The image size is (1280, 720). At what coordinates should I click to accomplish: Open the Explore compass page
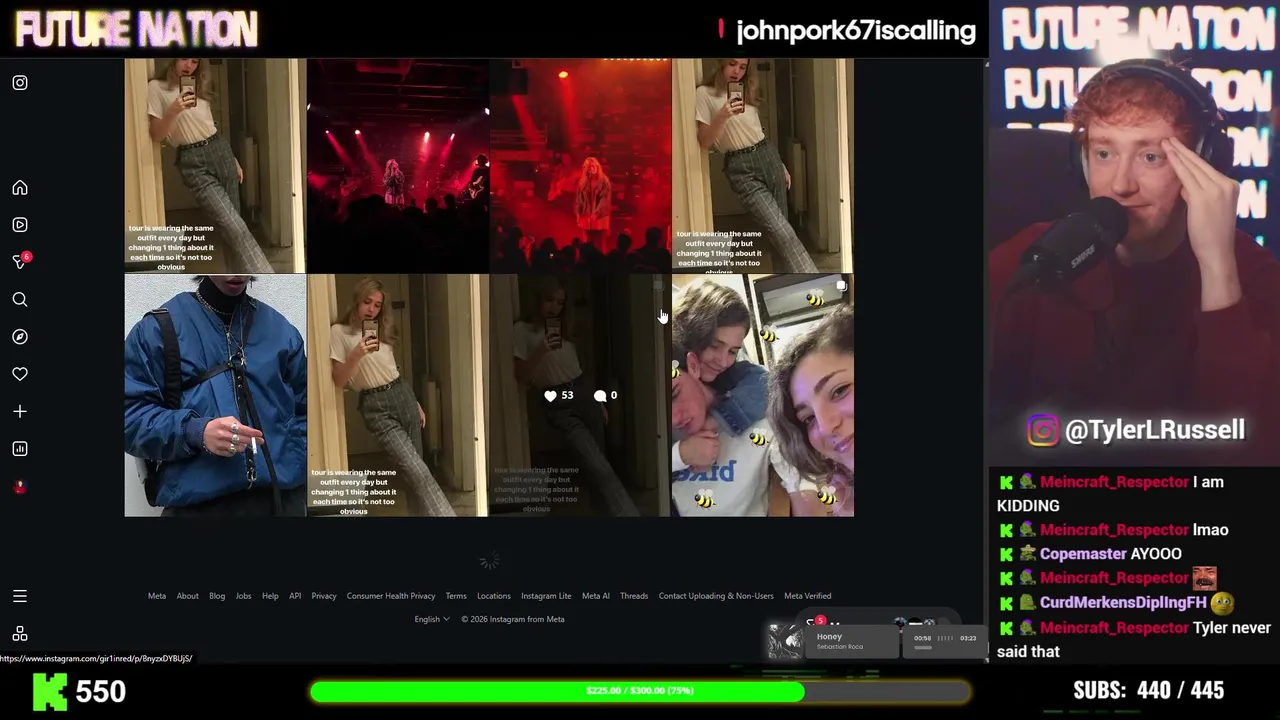(20, 337)
